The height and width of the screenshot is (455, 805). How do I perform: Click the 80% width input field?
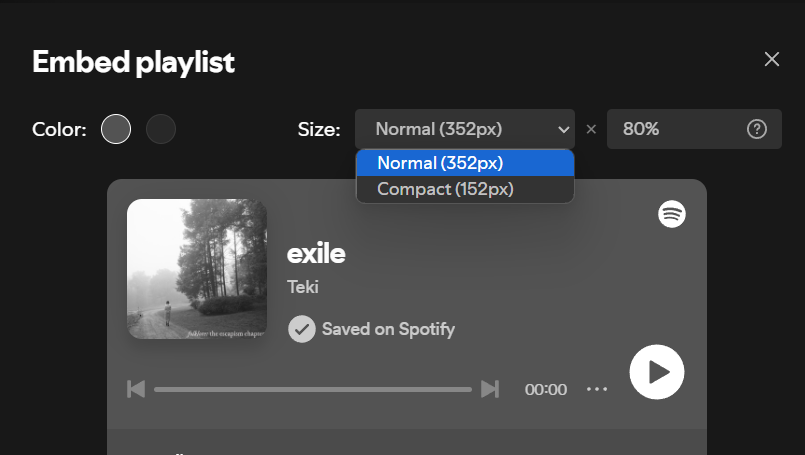coord(675,129)
